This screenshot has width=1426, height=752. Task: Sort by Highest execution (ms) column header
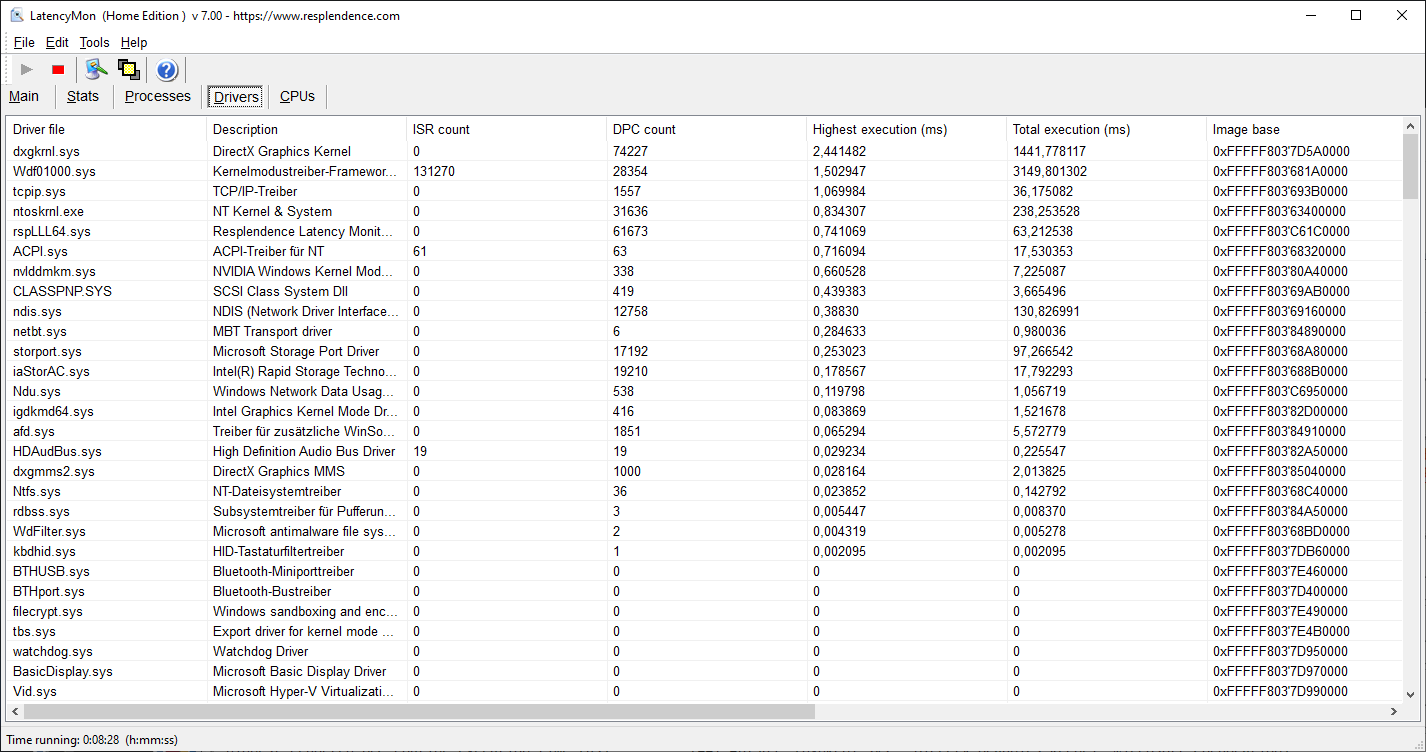coord(907,129)
